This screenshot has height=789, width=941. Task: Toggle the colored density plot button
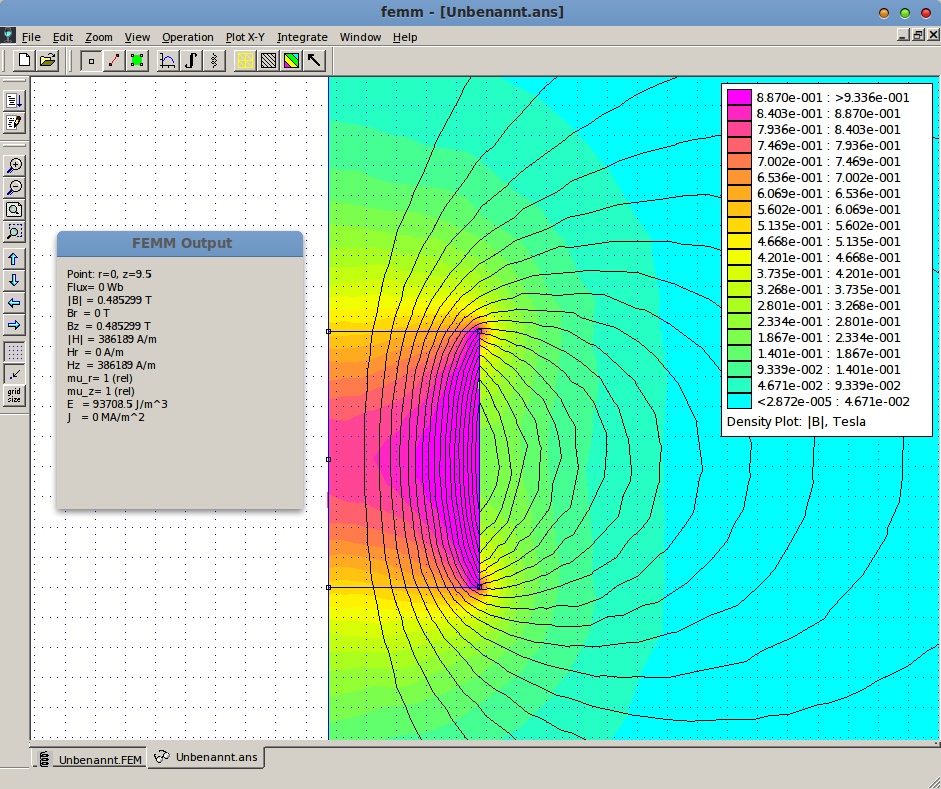[291, 61]
